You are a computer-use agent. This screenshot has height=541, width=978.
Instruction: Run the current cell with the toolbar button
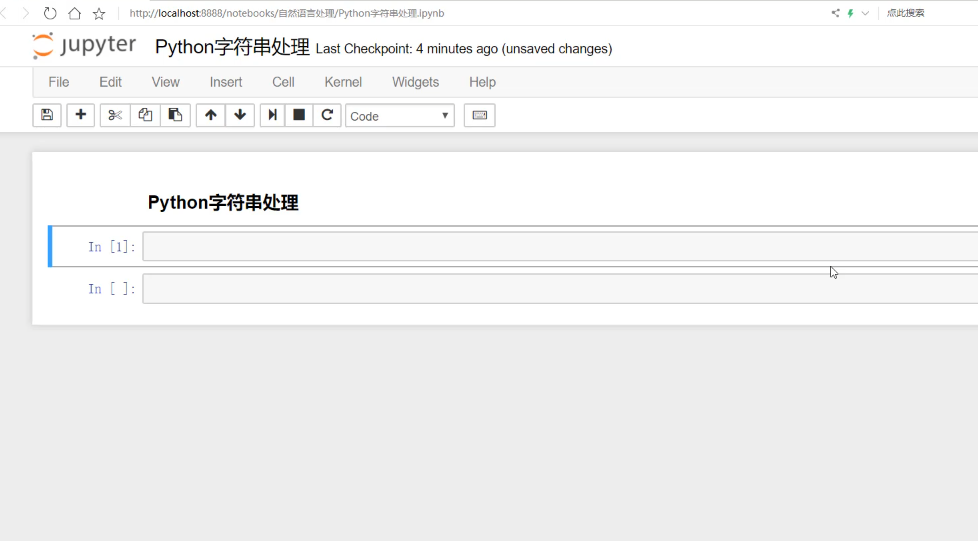click(x=272, y=115)
